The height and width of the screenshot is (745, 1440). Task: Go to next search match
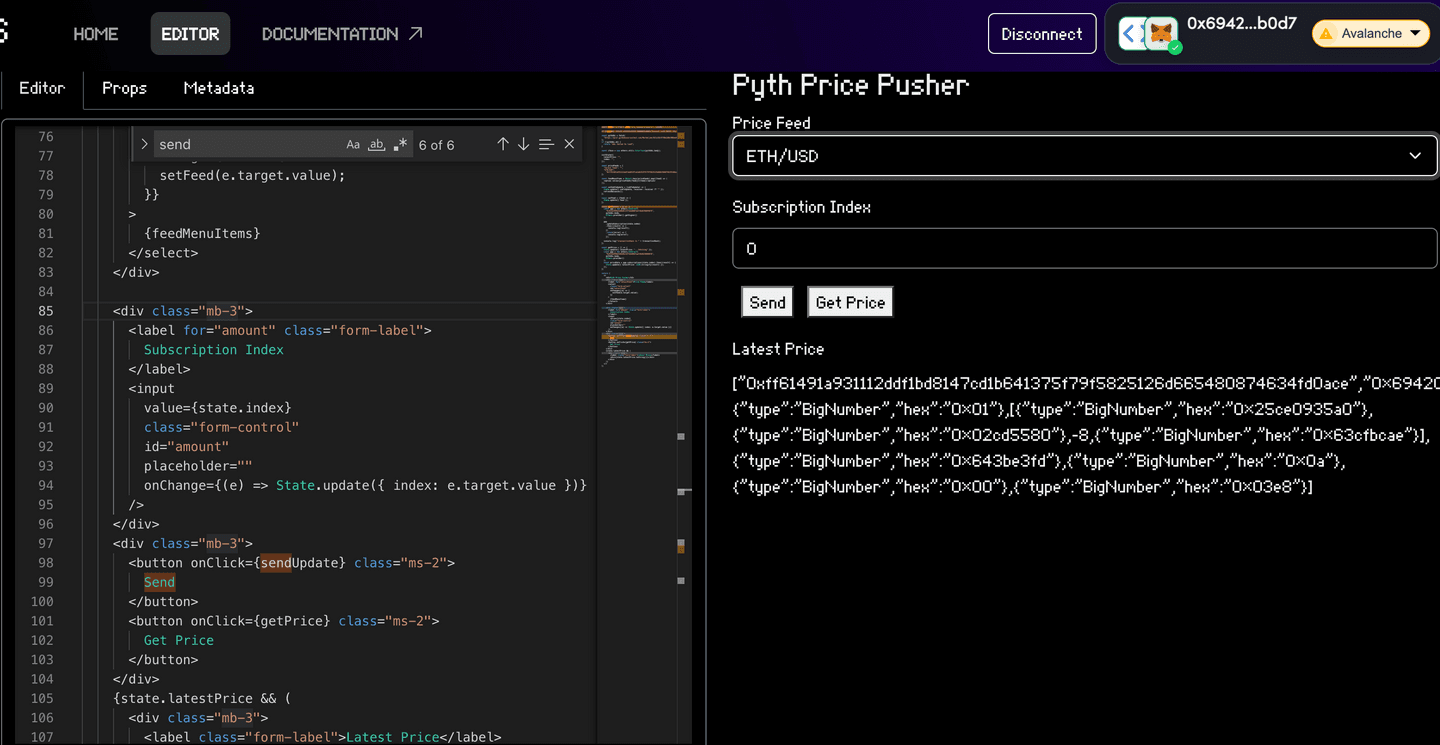tap(523, 144)
